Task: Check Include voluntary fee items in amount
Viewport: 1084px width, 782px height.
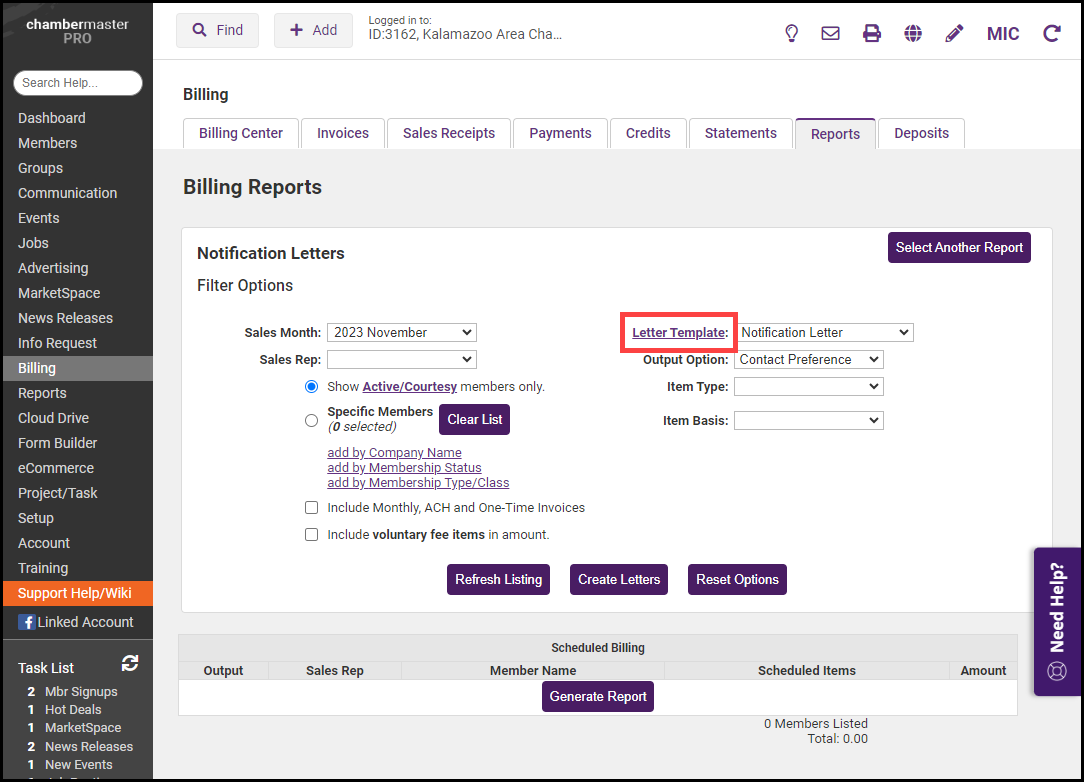Action: 312,535
